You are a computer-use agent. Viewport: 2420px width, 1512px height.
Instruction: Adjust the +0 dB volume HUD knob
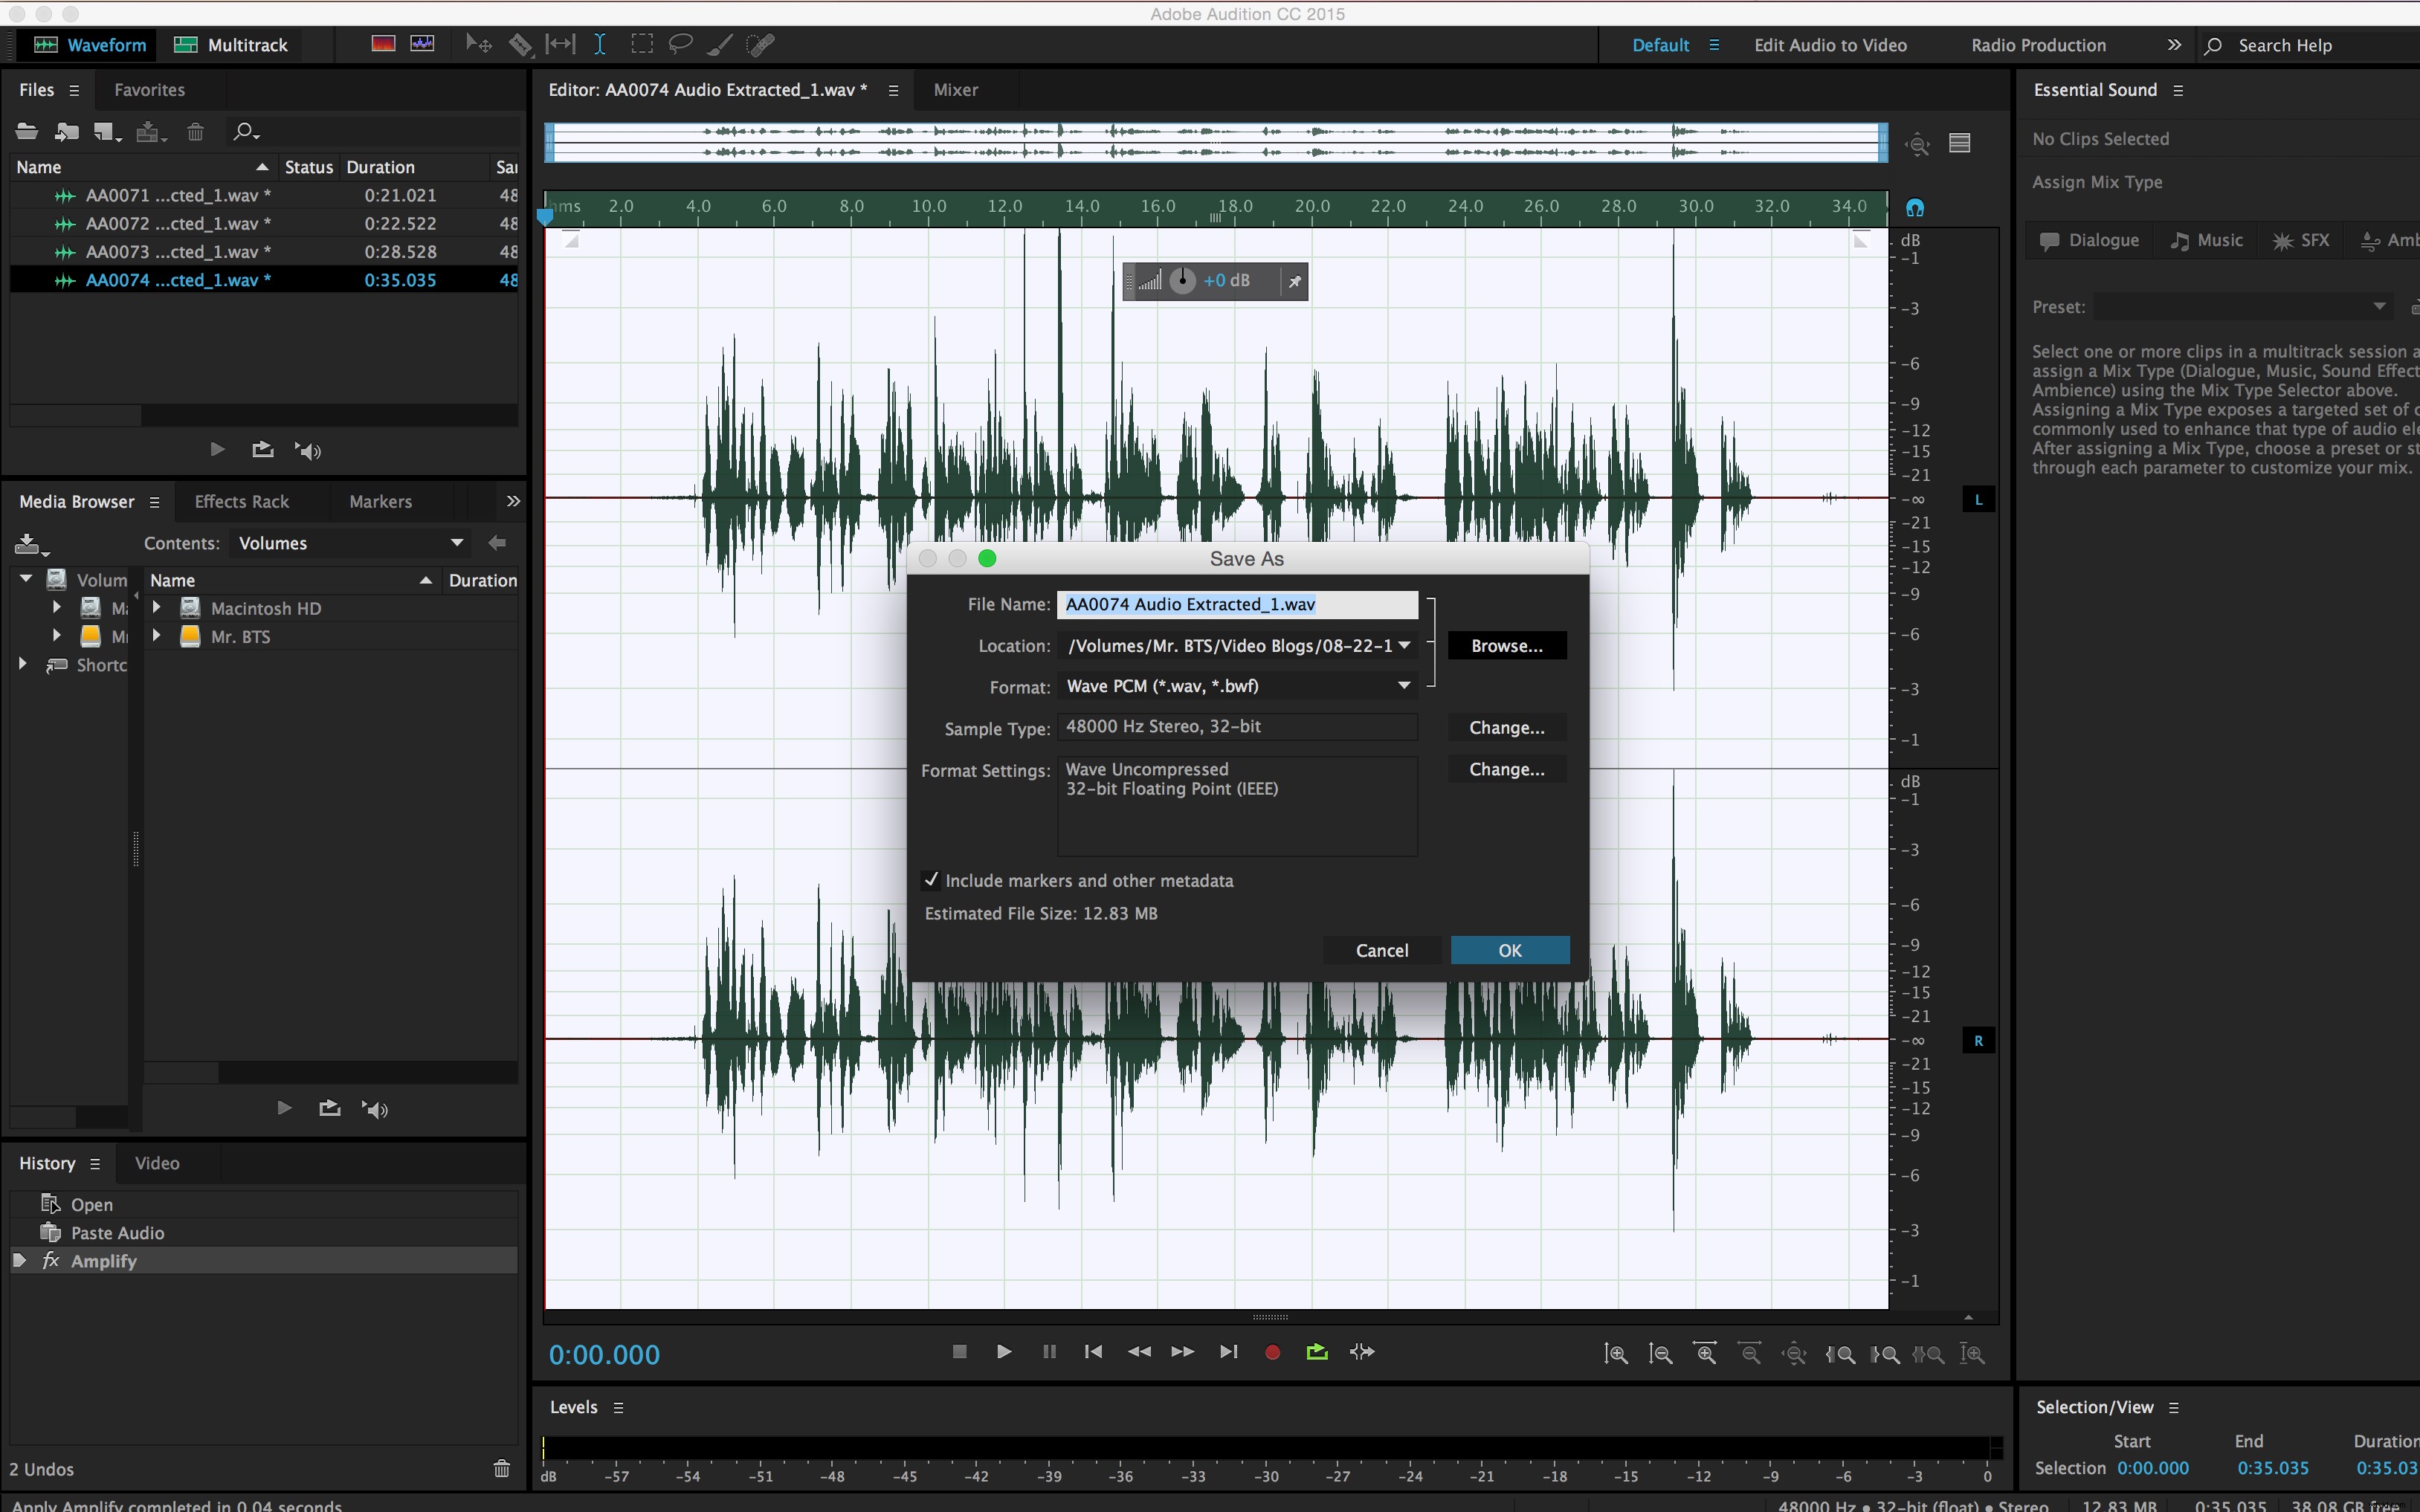[x=1183, y=281]
